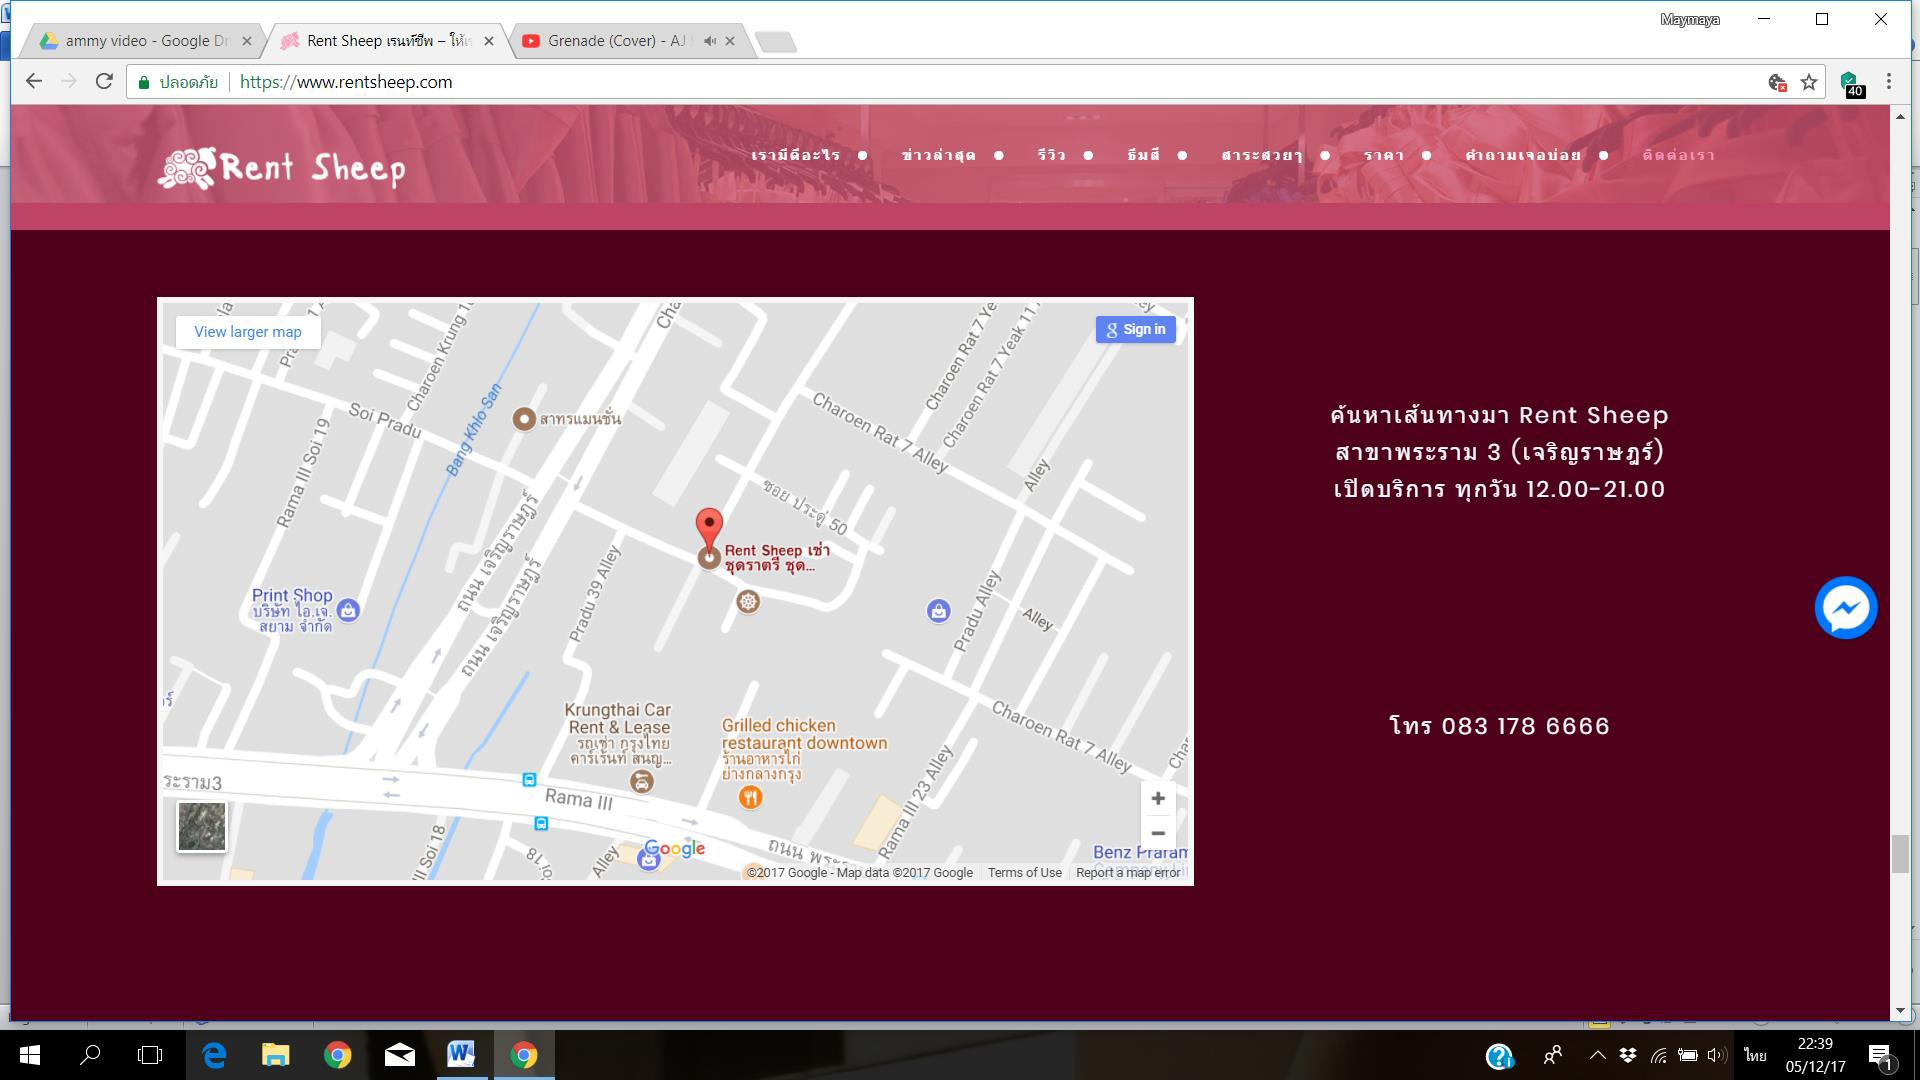Screen dimensions: 1920x1080
Task: Click the address bar URL
Action: [346, 82]
